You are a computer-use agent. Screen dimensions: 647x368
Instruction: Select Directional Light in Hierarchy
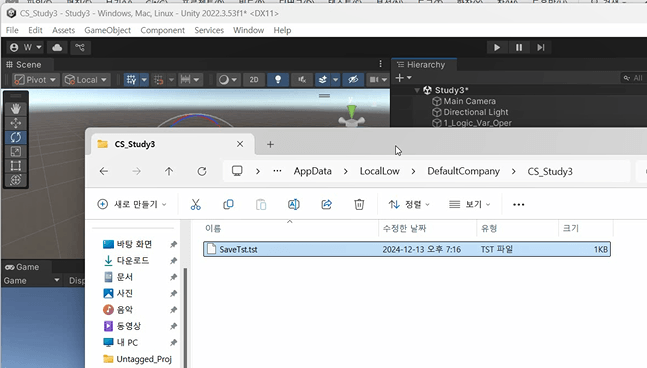(476, 112)
